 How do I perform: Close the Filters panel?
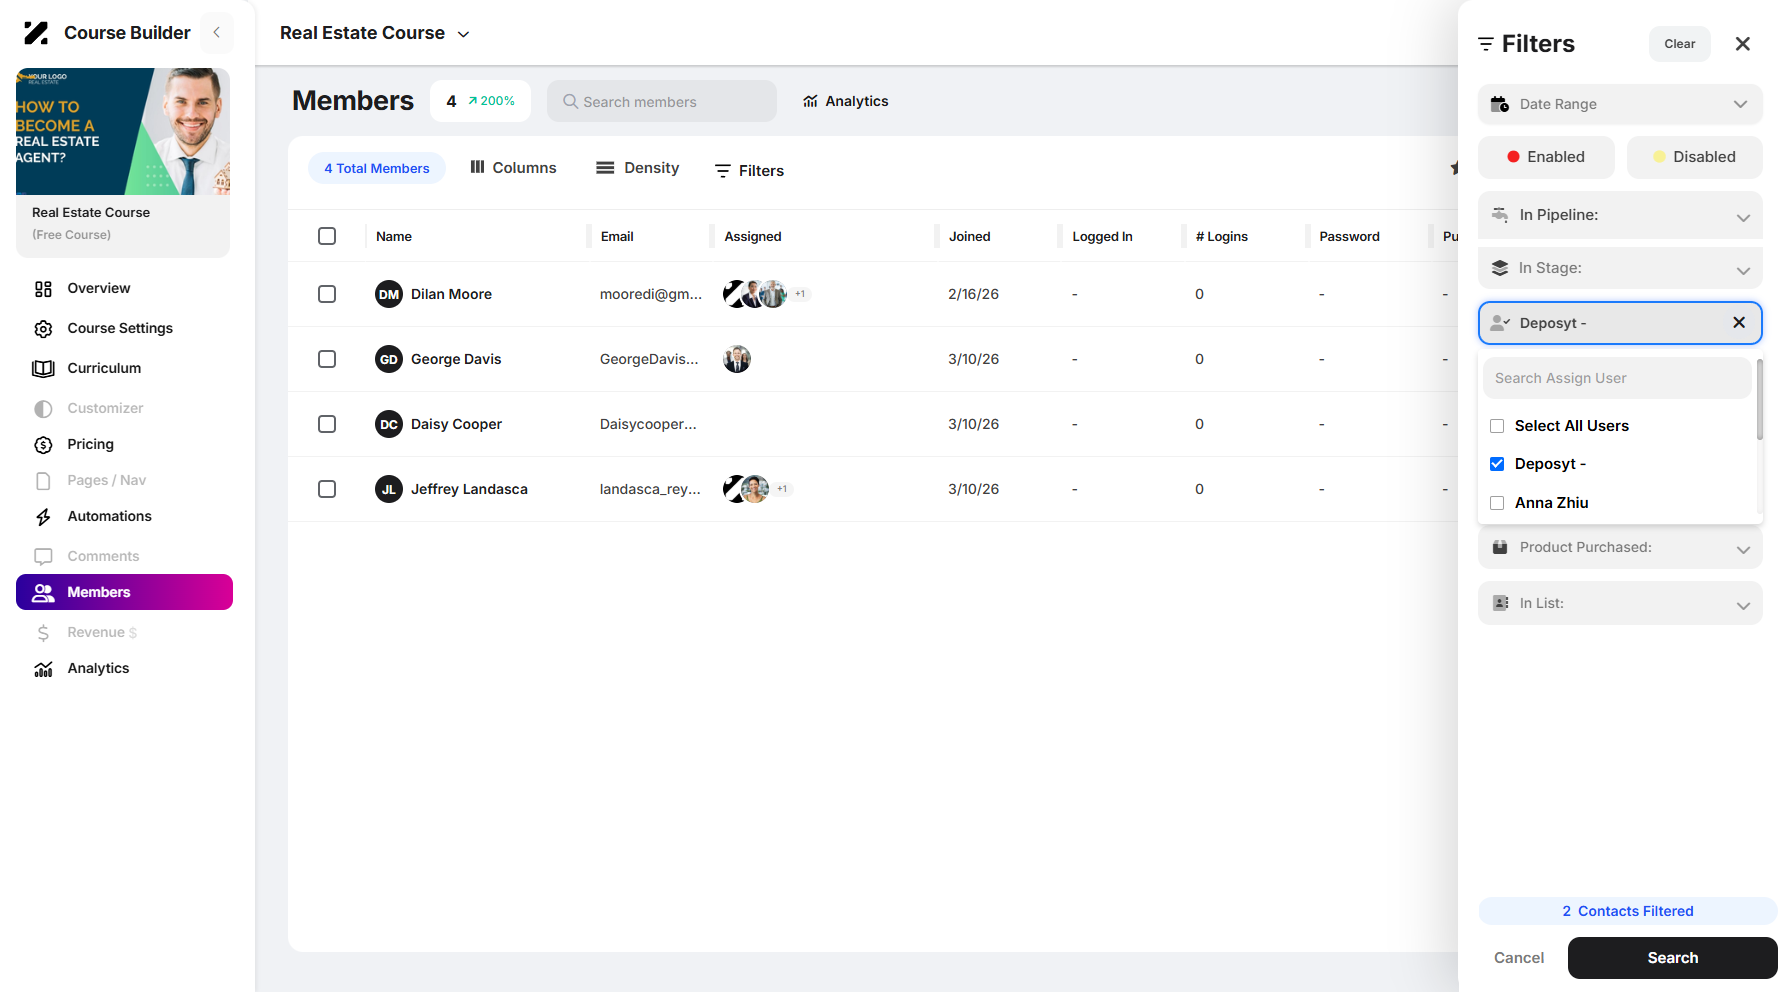tap(1743, 44)
